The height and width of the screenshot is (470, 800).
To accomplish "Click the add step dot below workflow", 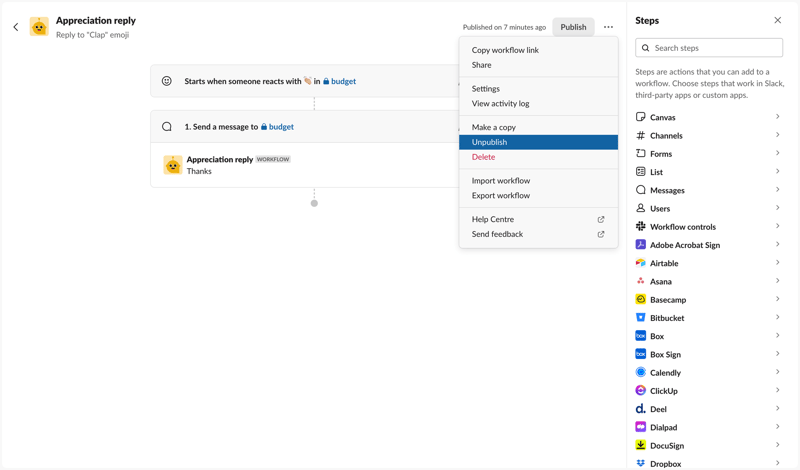I will point(314,203).
